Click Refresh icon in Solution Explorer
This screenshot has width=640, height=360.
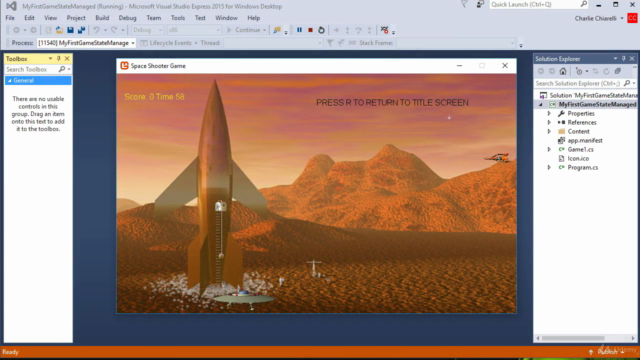coord(607,71)
